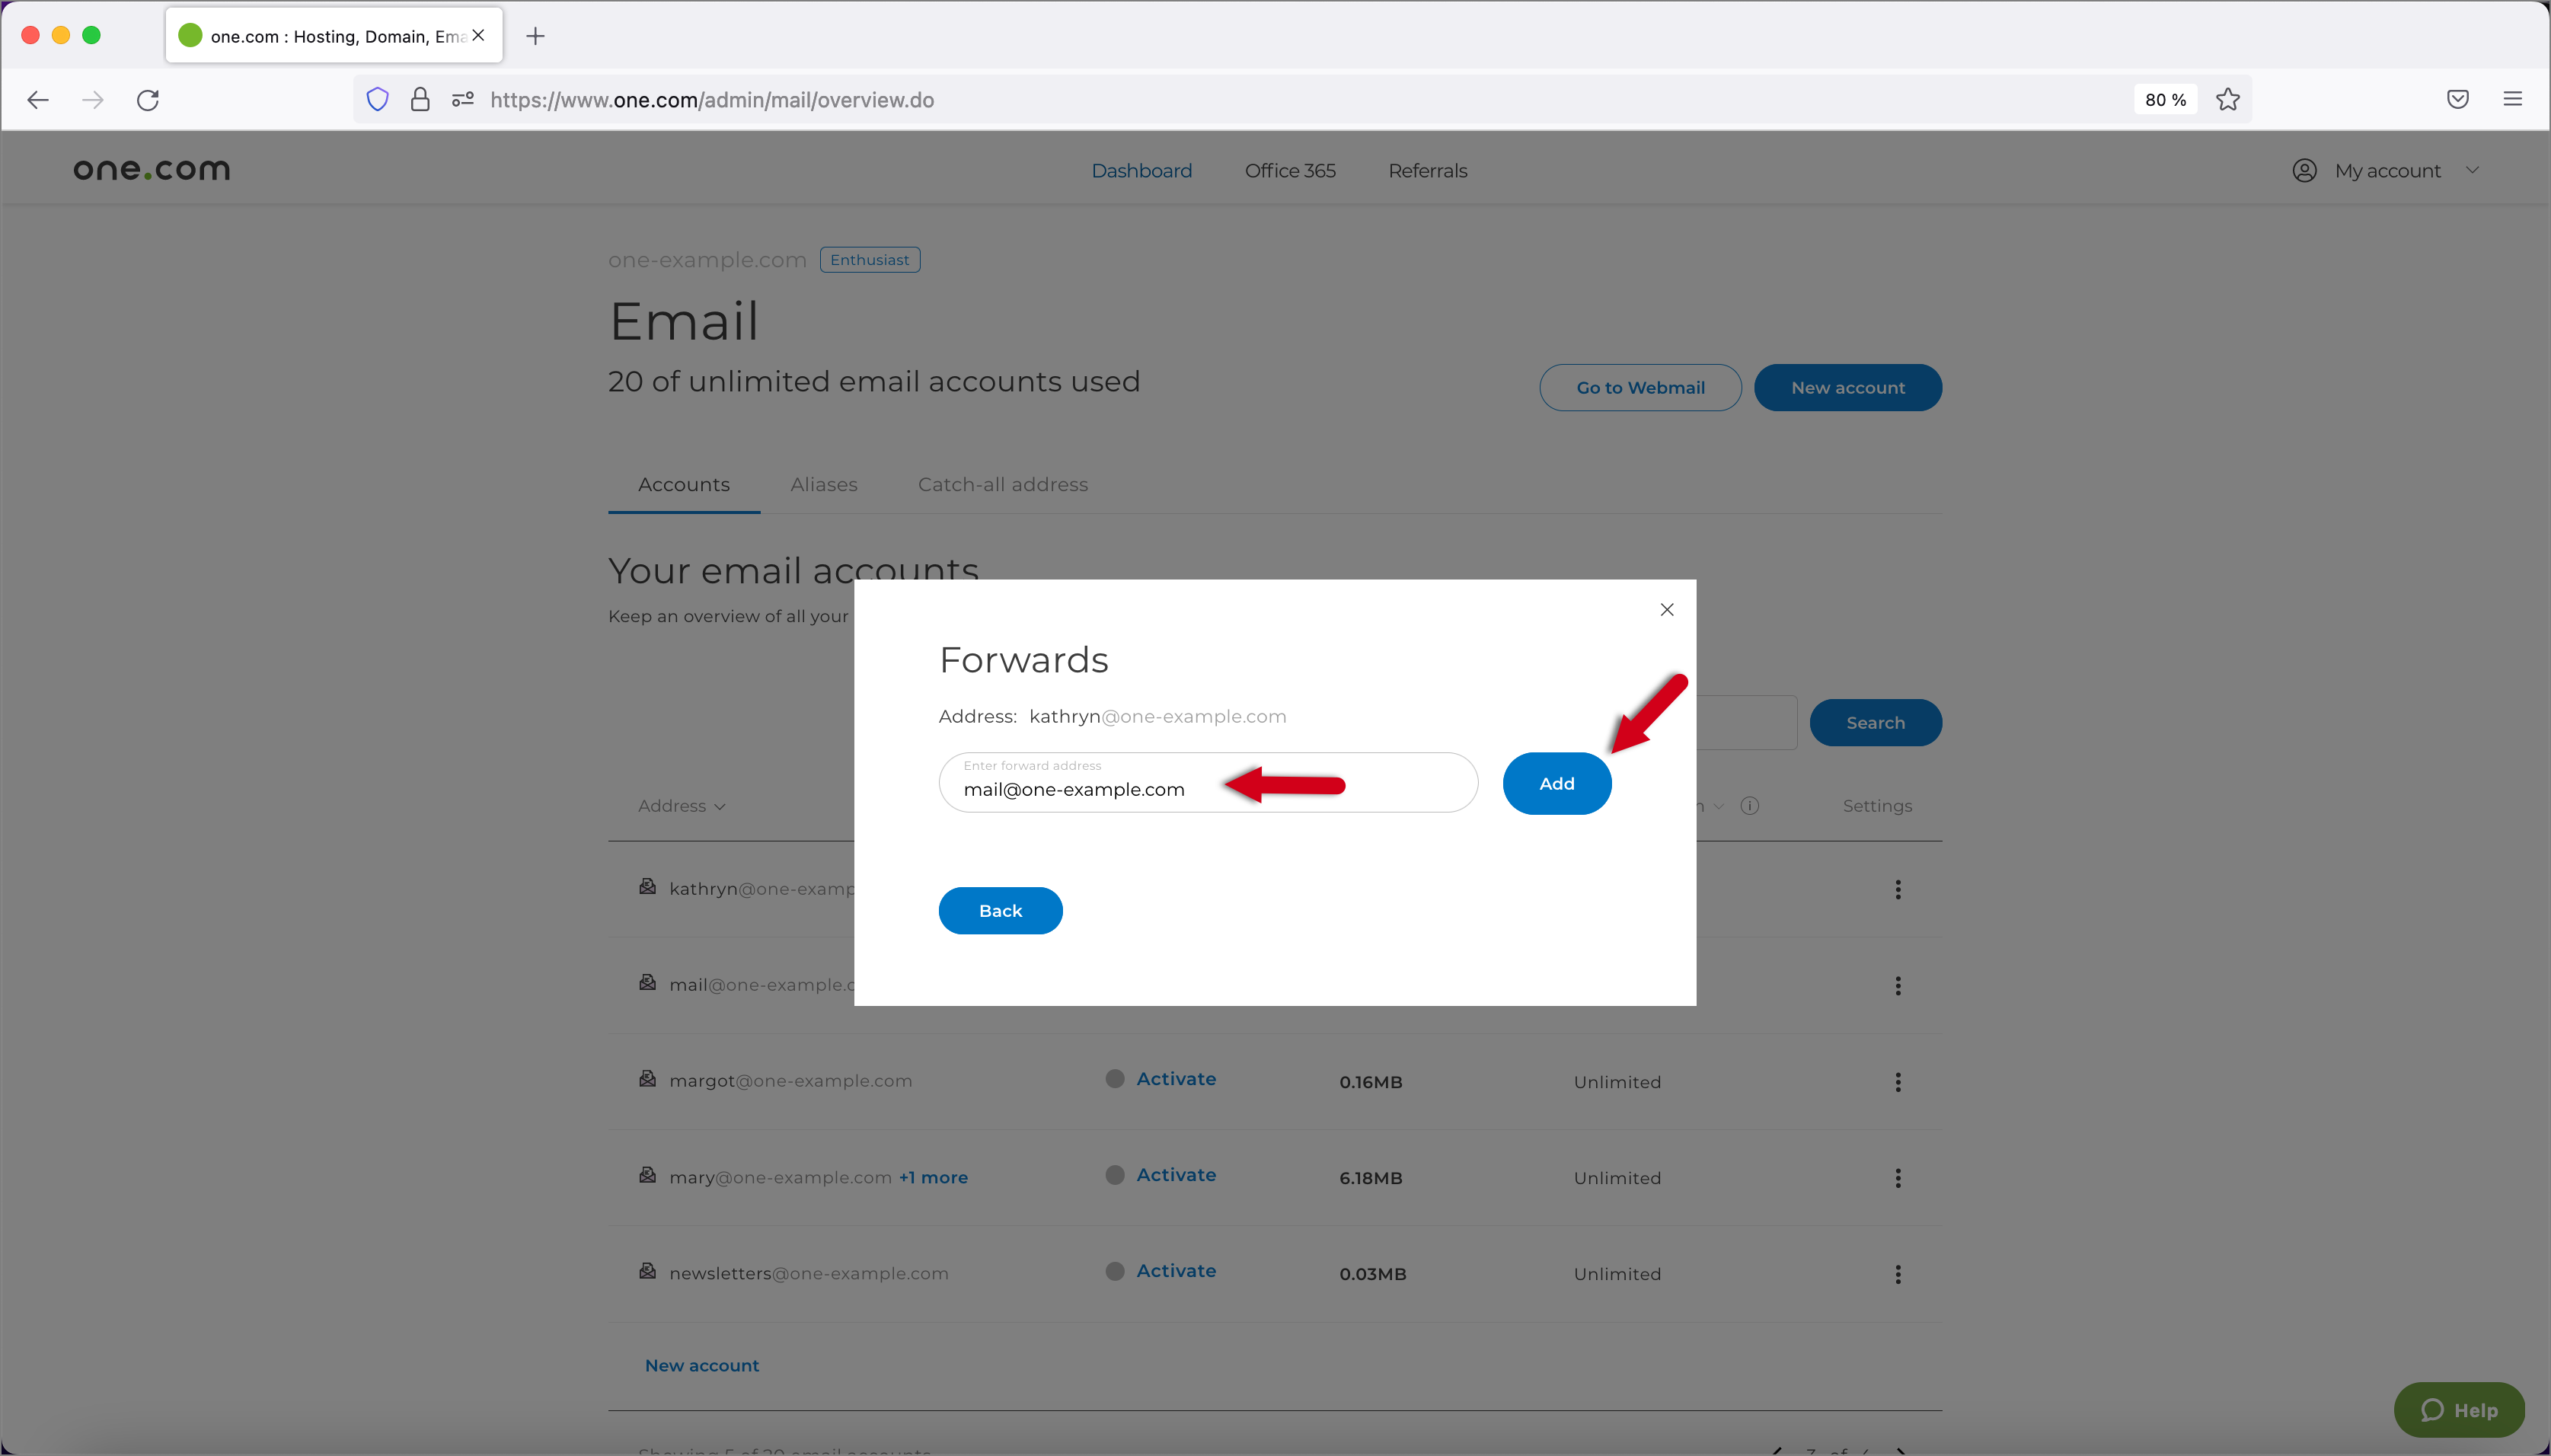This screenshot has width=2551, height=1456.
Task: Open My account dropdown menu
Action: (x=2388, y=170)
